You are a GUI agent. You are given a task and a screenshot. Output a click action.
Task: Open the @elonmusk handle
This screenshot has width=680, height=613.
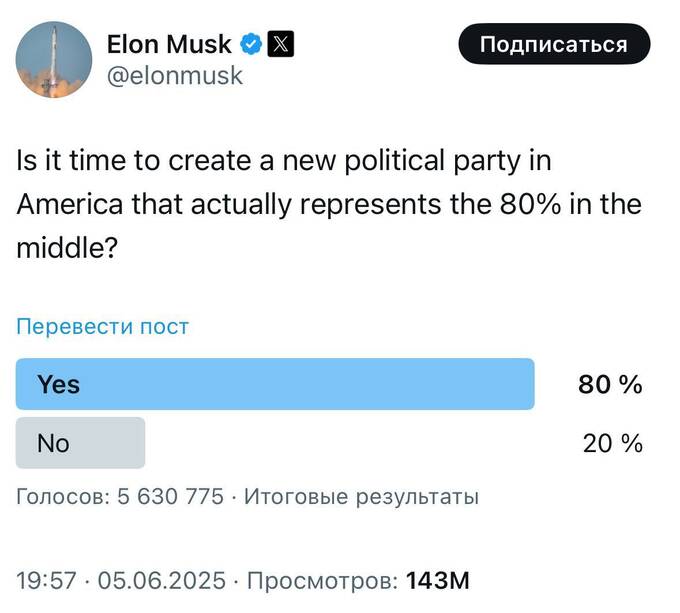(x=175, y=76)
